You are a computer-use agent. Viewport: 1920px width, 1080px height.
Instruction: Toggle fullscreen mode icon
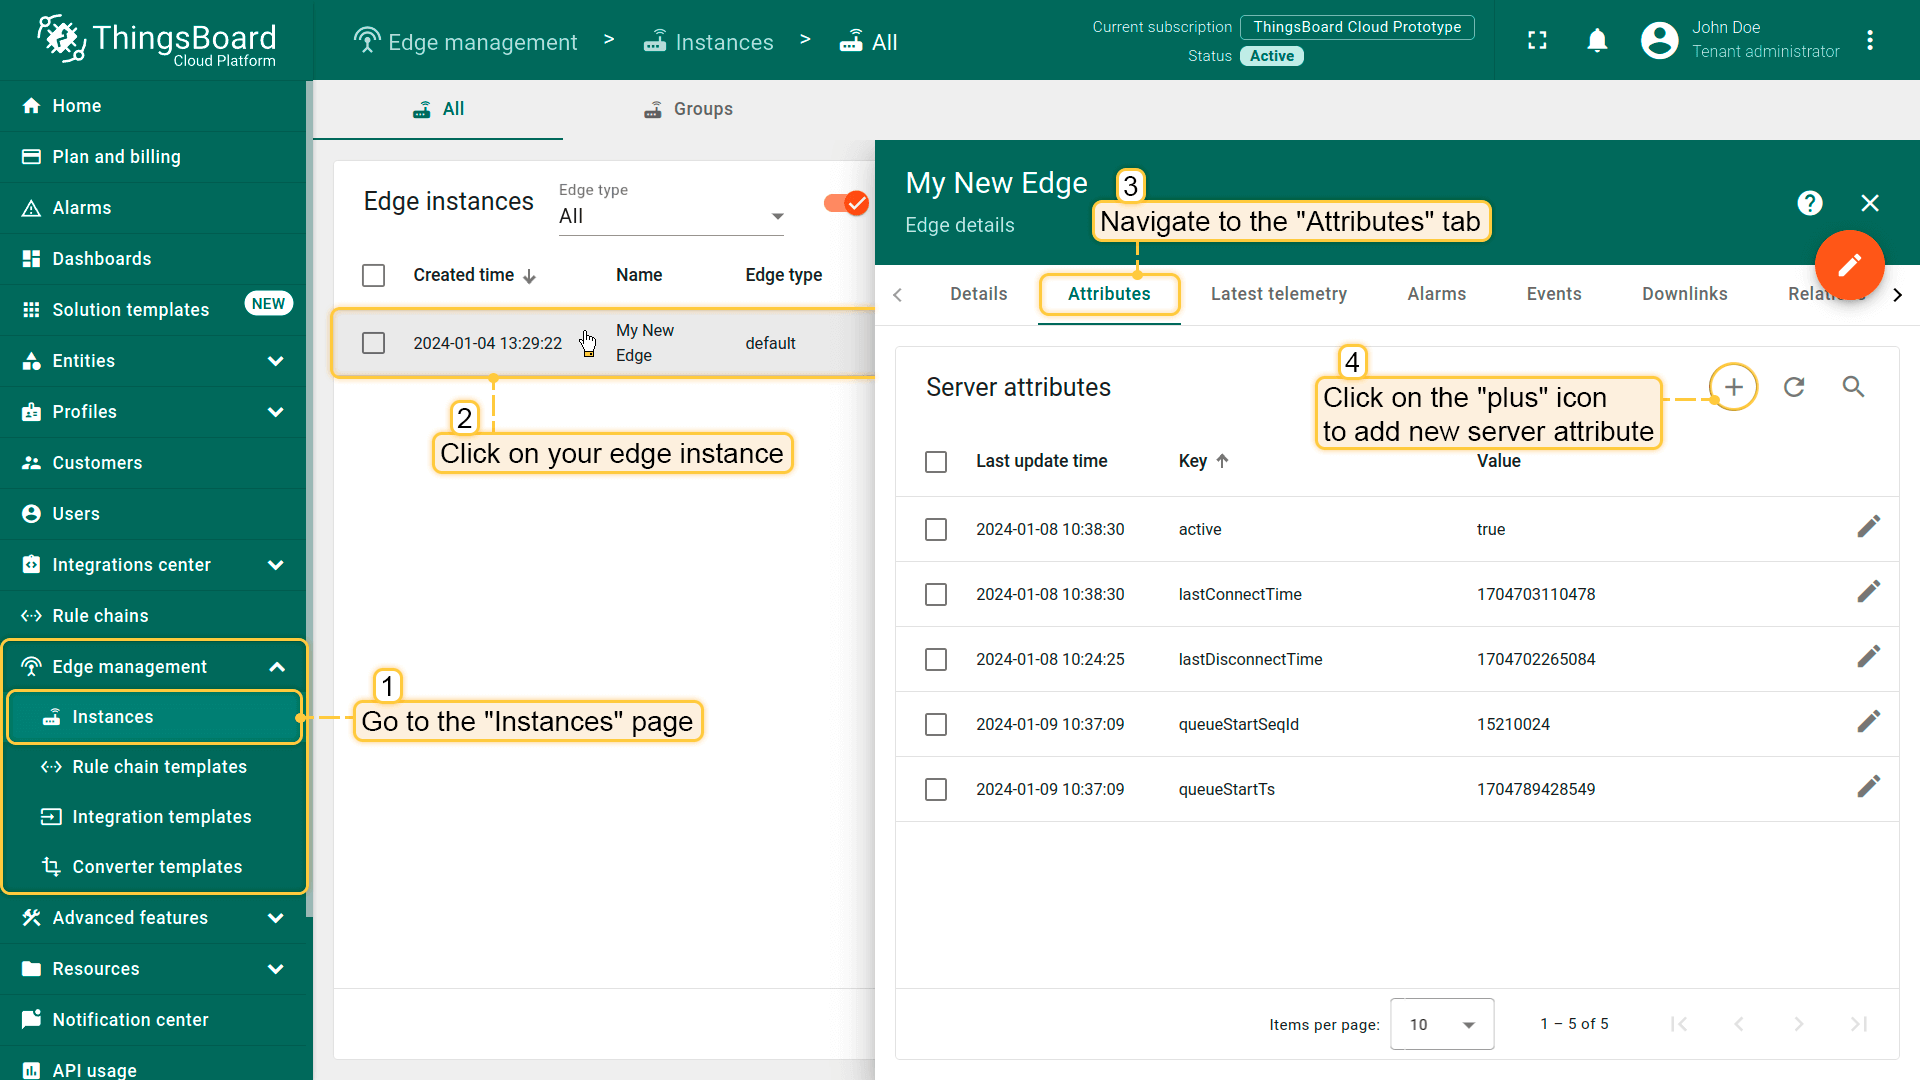point(1537,40)
